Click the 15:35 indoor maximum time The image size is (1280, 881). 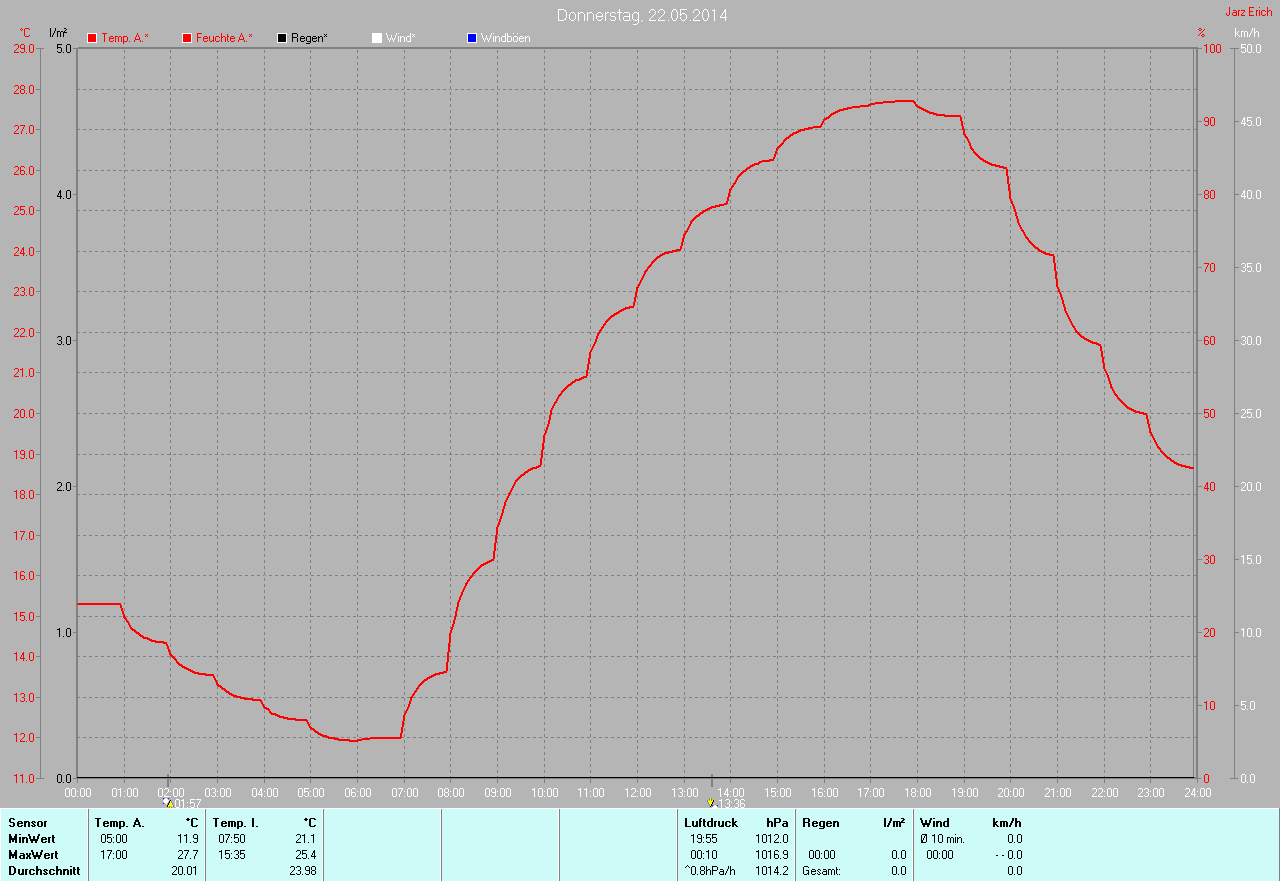pos(232,855)
